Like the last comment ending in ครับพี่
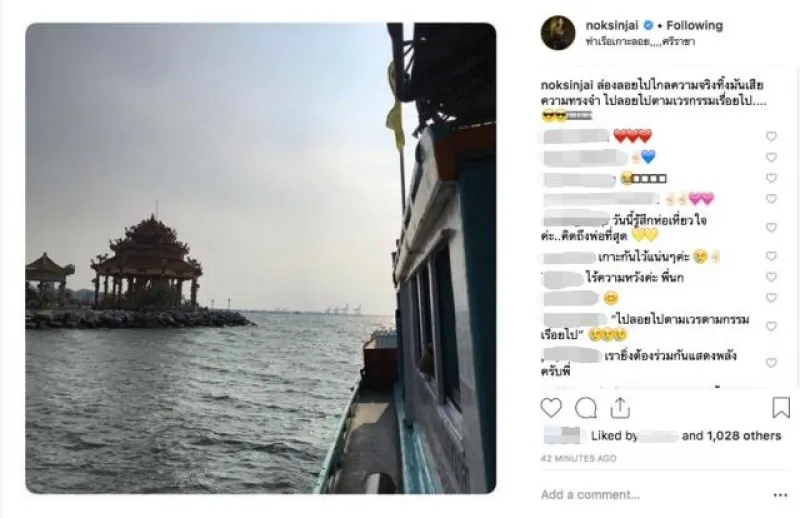The image size is (800, 518). coord(771,363)
